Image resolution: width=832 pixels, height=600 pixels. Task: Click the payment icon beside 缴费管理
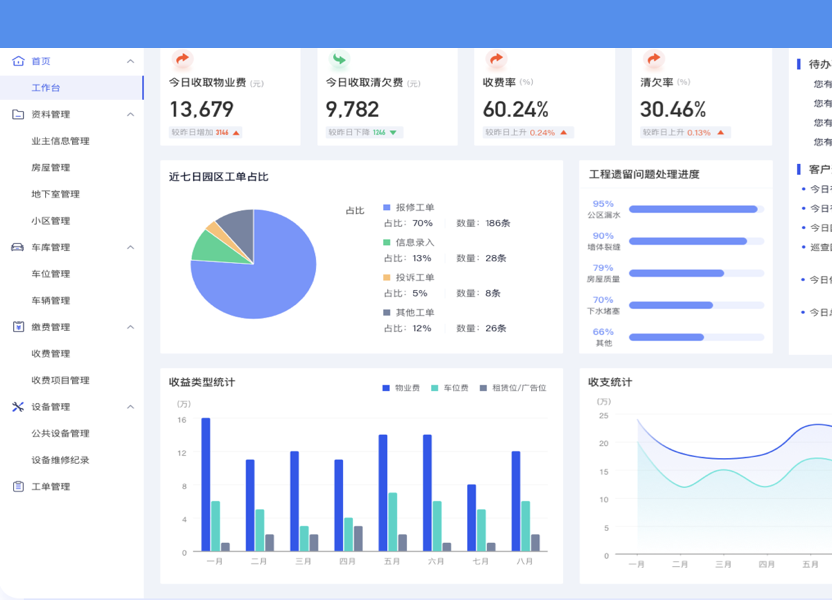[x=18, y=327]
